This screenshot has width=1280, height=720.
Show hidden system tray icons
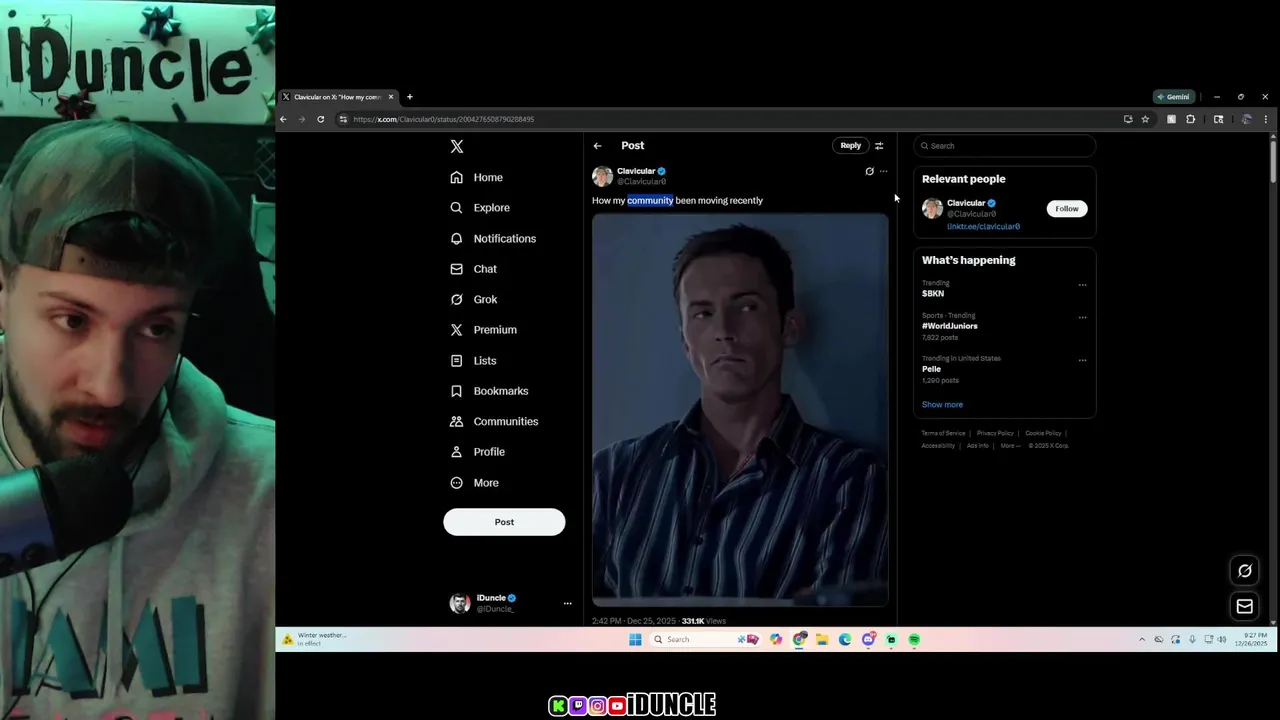click(1142, 640)
